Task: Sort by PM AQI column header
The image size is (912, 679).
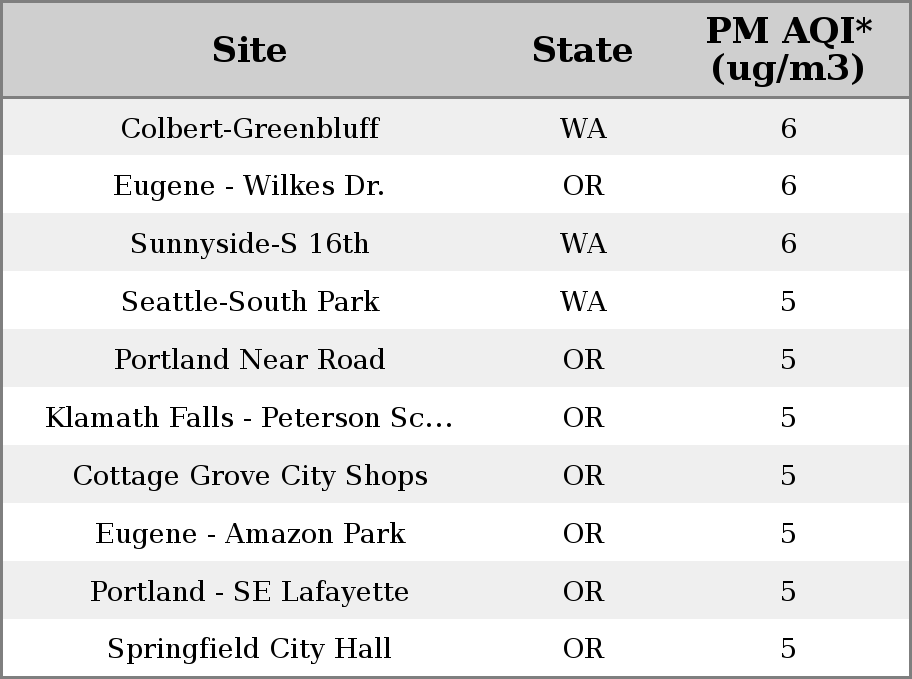Action: [x=789, y=49]
